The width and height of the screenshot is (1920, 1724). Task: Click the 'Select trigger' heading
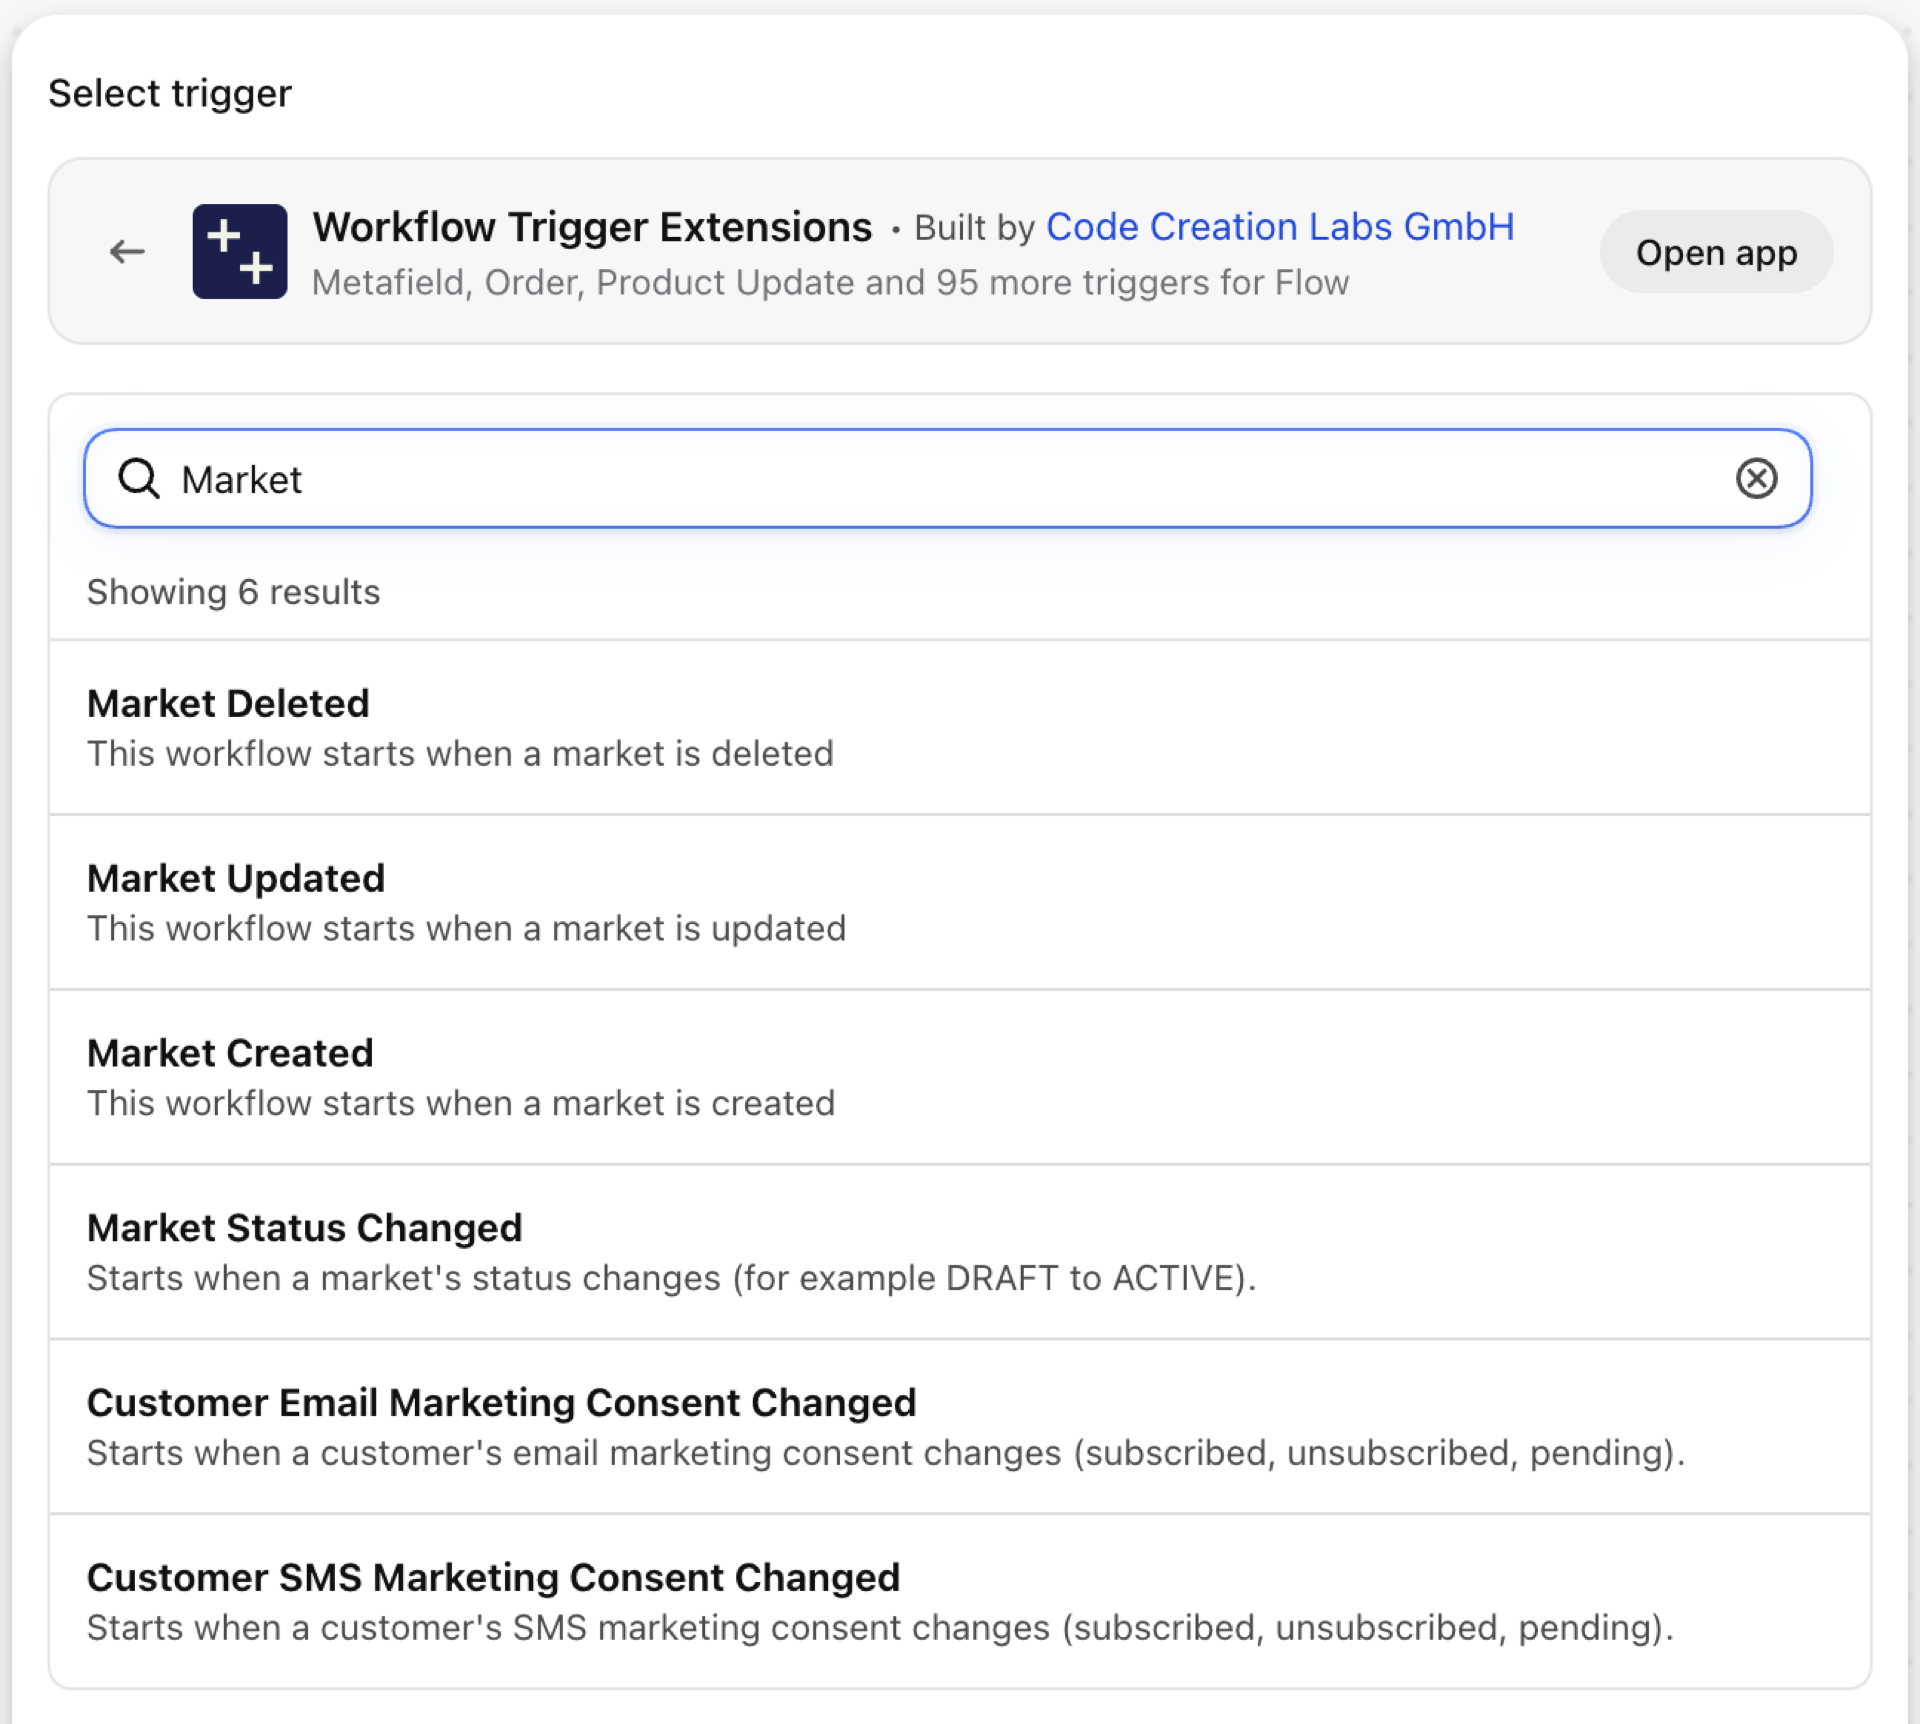click(x=170, y=93)
